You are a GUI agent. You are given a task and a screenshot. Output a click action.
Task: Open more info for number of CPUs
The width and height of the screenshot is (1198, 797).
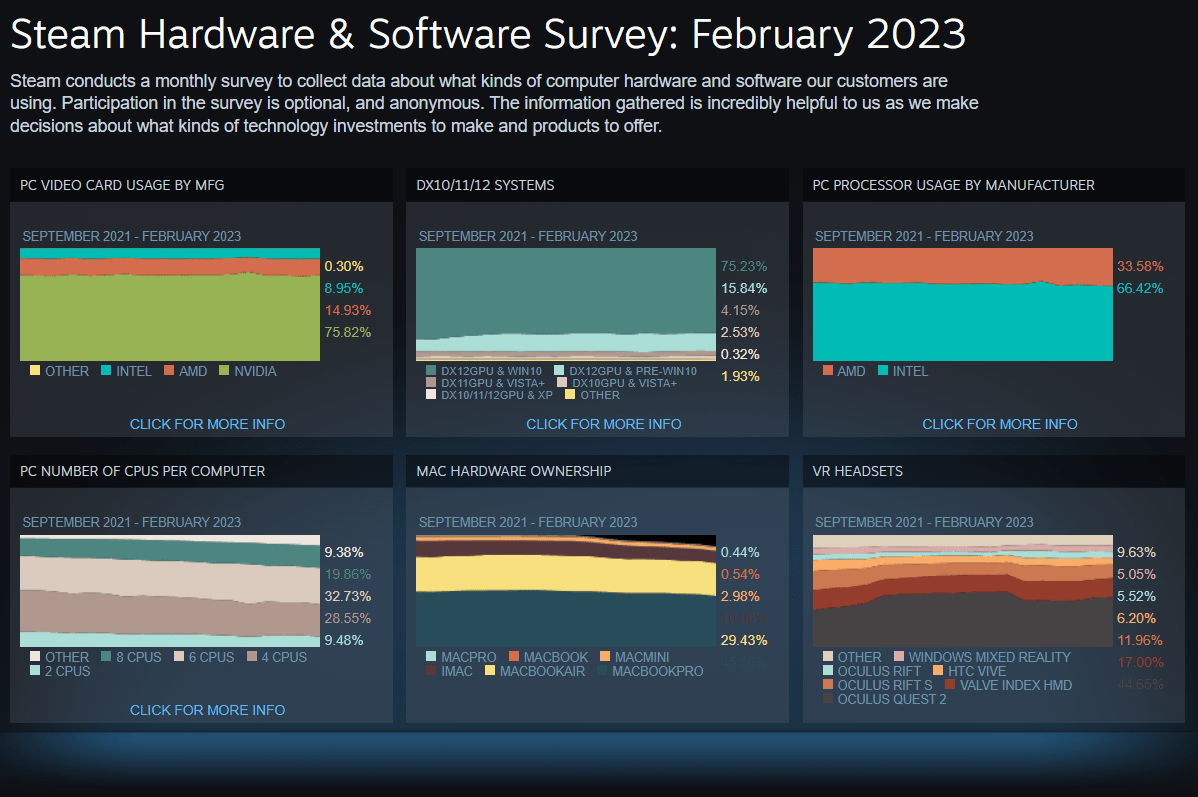click(207, 710)
